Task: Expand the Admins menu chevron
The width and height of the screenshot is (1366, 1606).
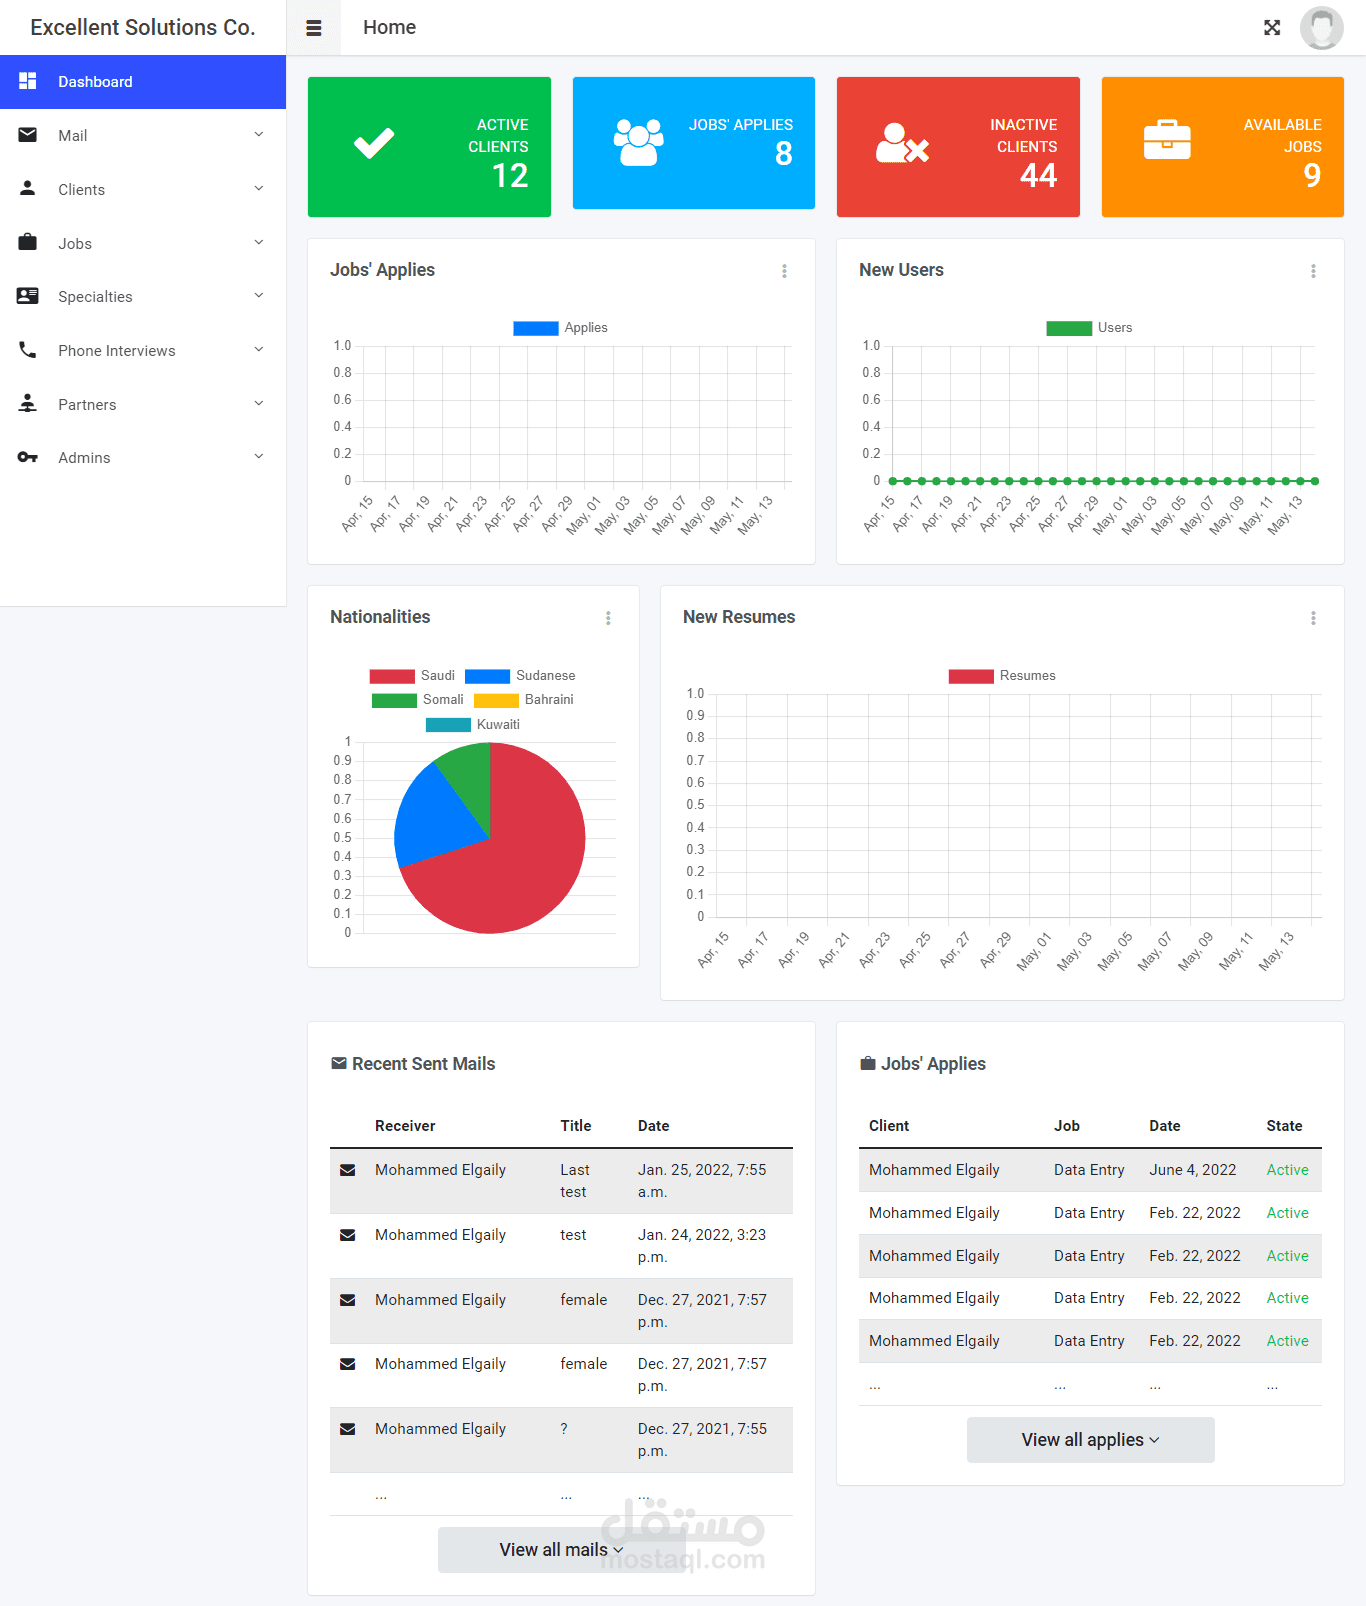Action: click(x=259, y=457)
